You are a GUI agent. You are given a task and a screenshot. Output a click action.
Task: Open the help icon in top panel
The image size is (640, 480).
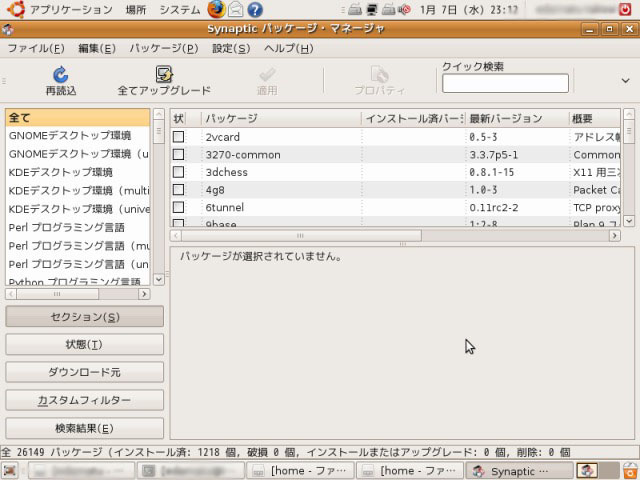tap(255, 9)
